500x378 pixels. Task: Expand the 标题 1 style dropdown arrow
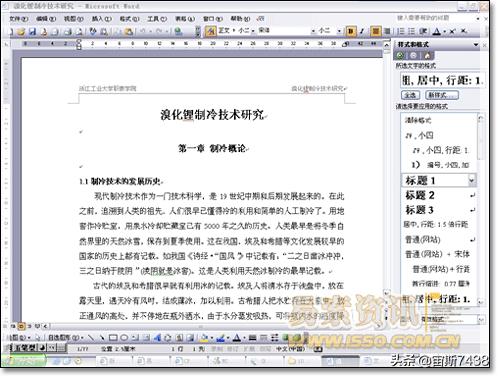tap(471, 180)
